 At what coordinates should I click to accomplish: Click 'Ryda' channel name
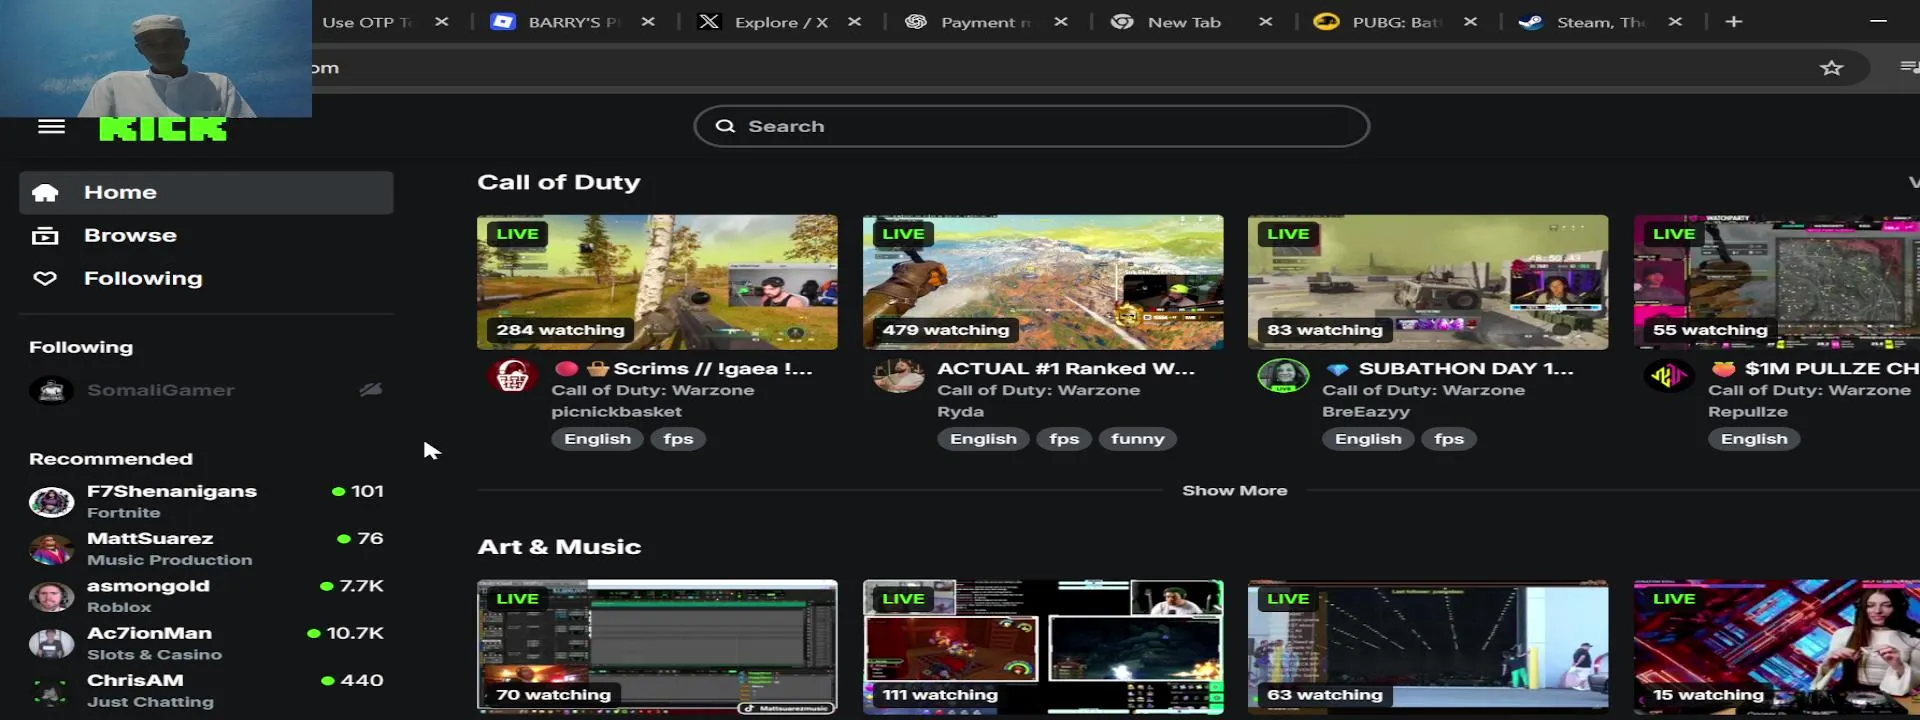coord(961,412)
